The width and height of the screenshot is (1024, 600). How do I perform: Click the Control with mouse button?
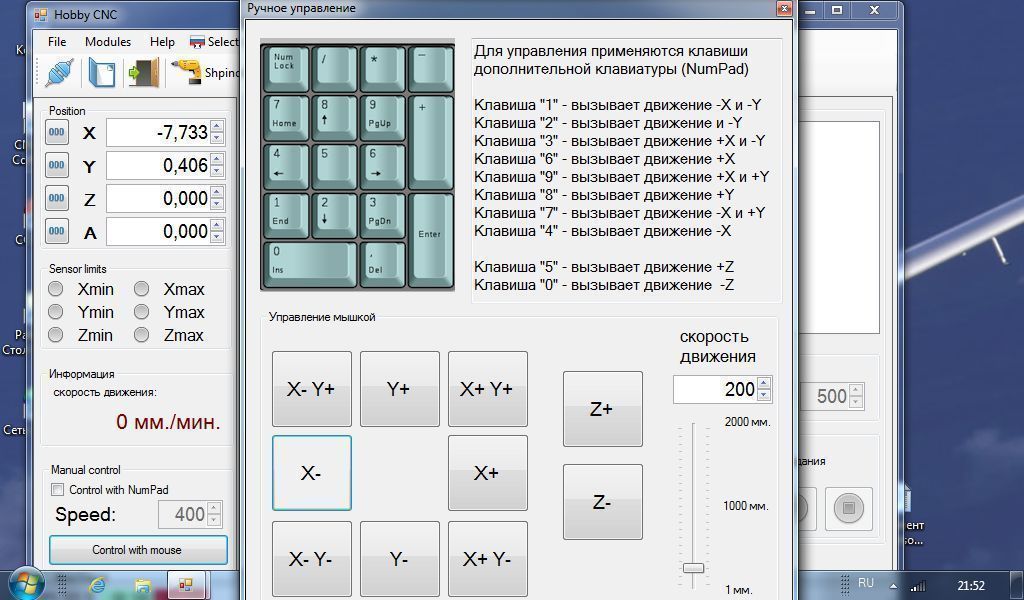[138, 550]
